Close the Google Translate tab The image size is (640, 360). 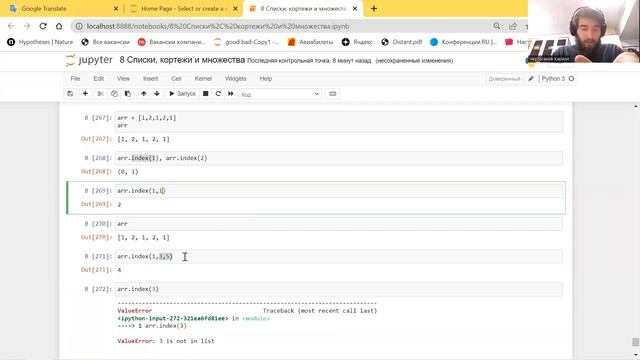pos(116,9)
